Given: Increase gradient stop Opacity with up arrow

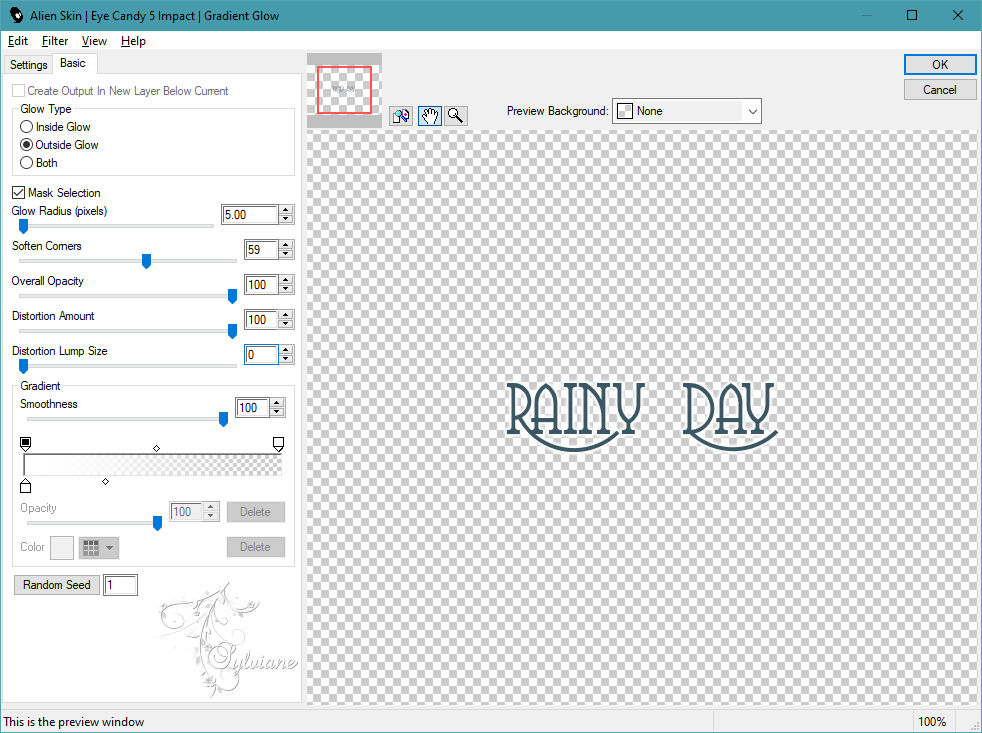Looking at the screenshot, I should (x=211, y=507).
